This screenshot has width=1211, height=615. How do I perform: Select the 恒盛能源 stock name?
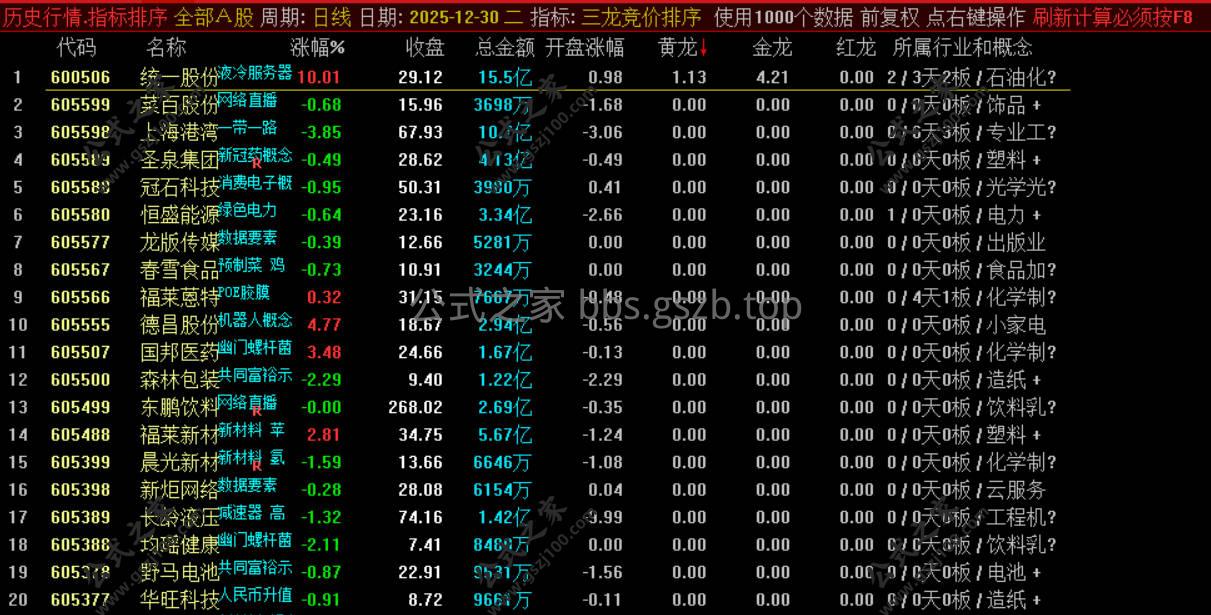(x=180, y=215)
